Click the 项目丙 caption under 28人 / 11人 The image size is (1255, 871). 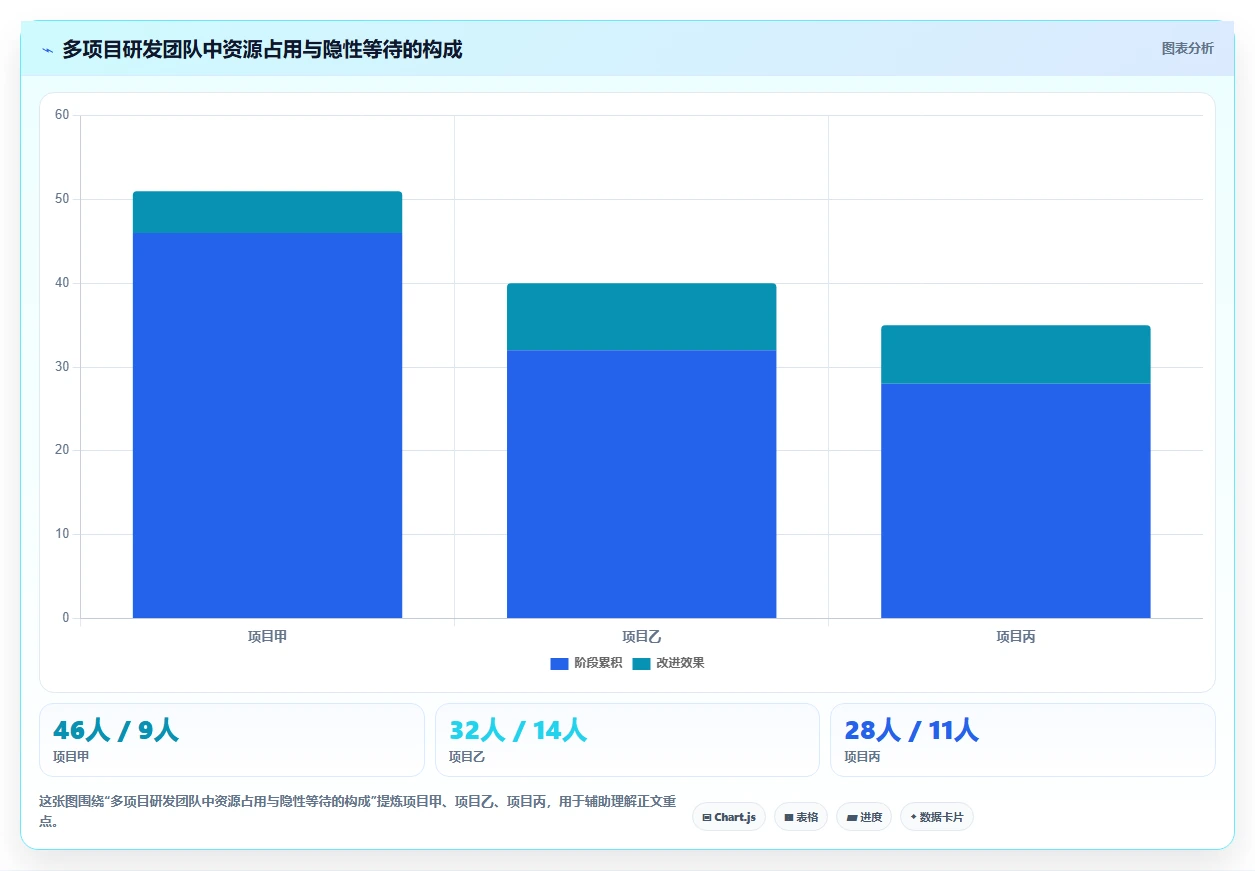[862, 757]
